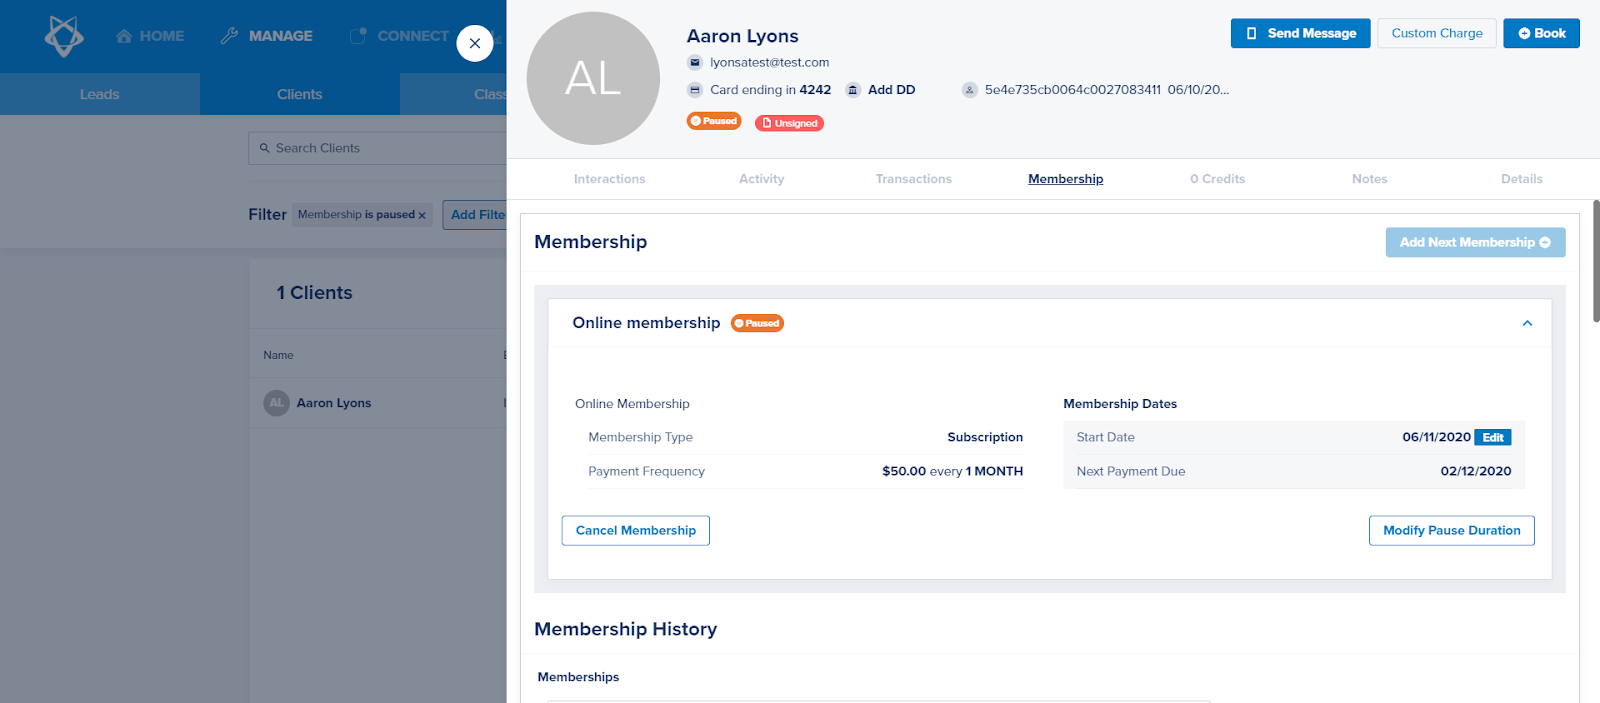This screenshot has width=1600, height=703.
Task: Click the Book button
Action: pos(1541,33)
